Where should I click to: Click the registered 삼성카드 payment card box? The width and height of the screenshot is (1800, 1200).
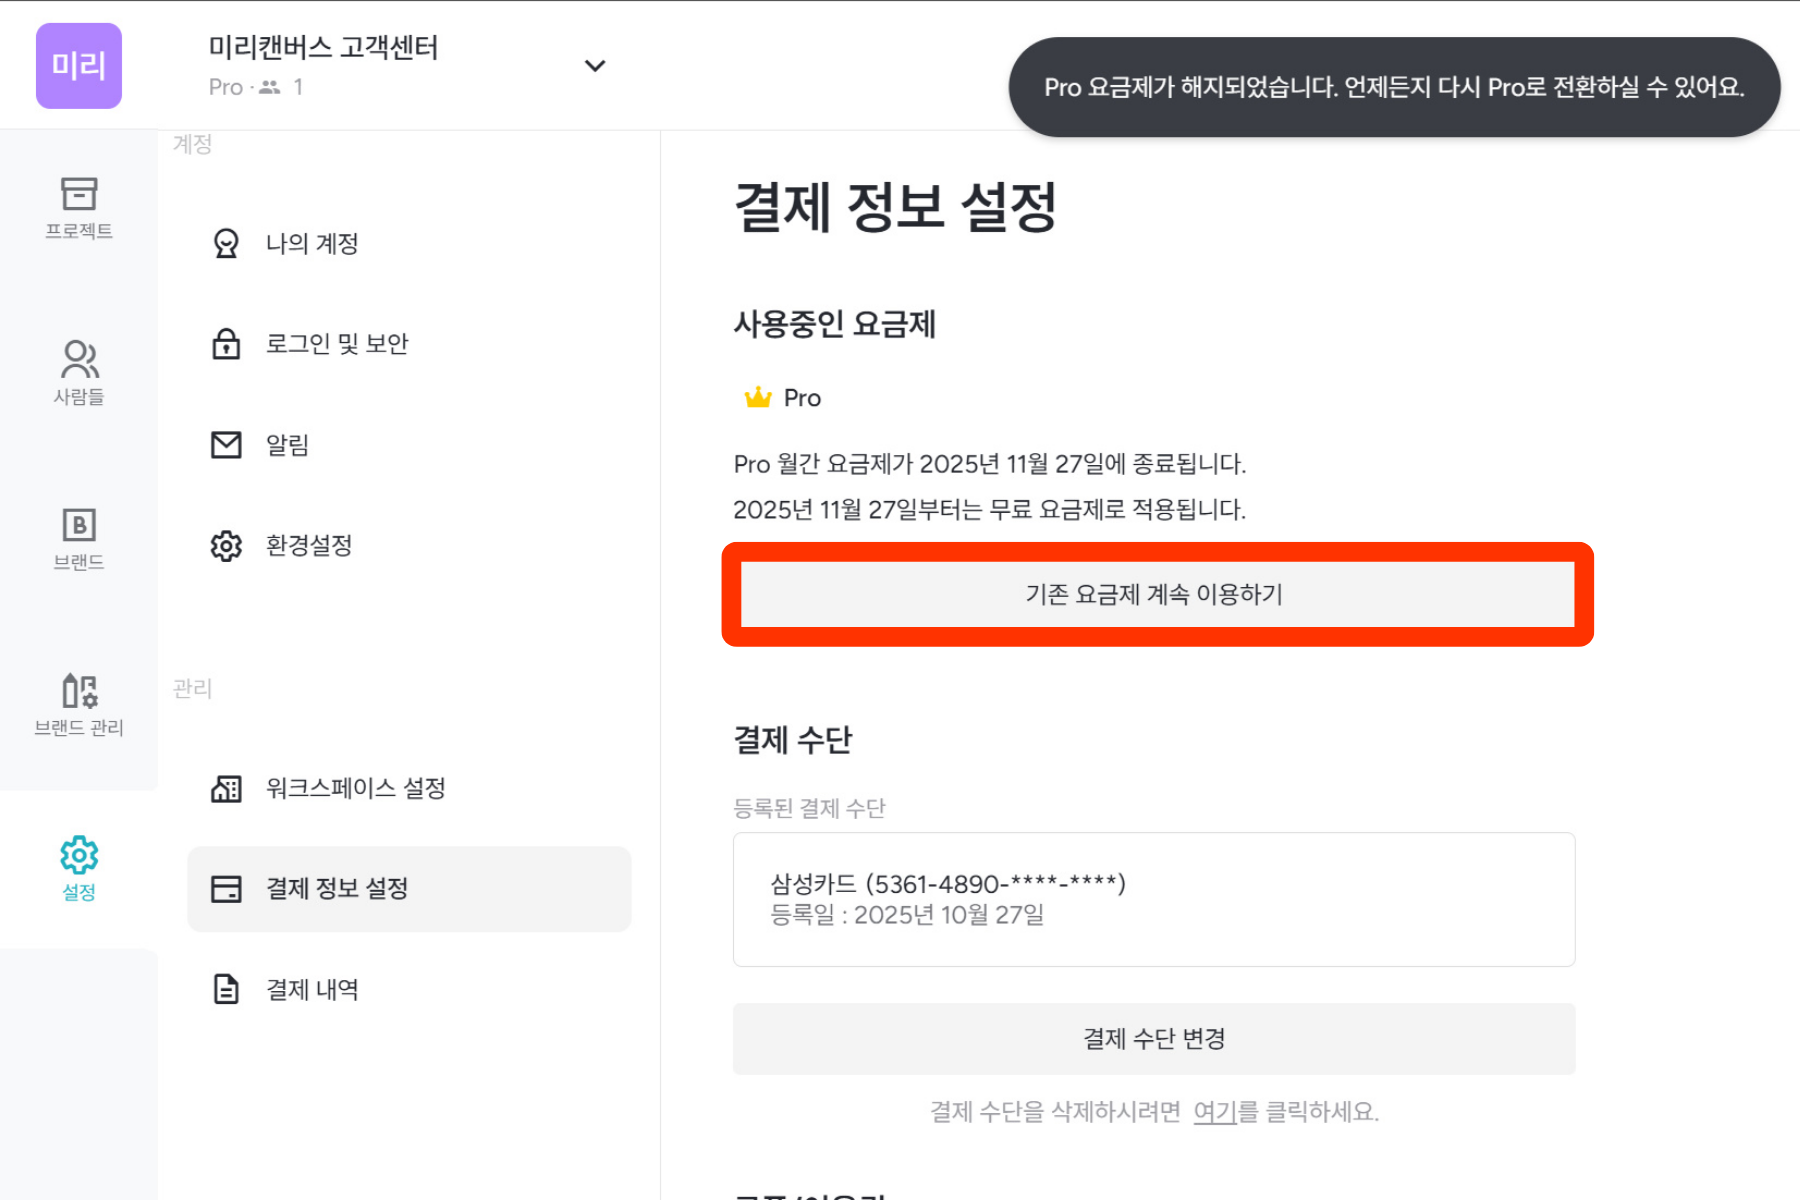pos(1154,899)
